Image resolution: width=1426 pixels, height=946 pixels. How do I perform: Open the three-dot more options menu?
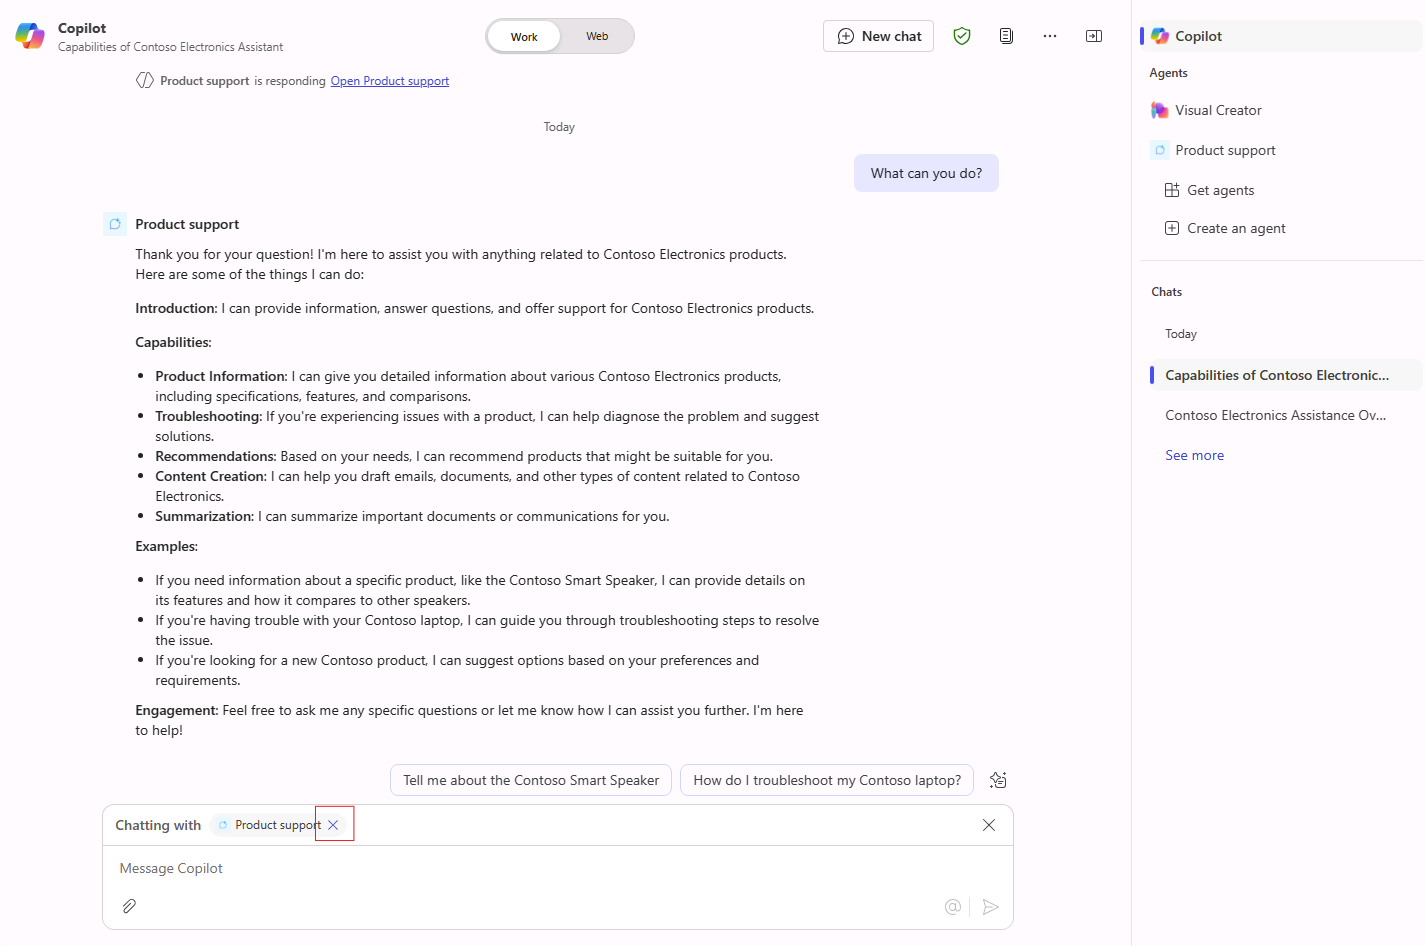[1050, 36]
